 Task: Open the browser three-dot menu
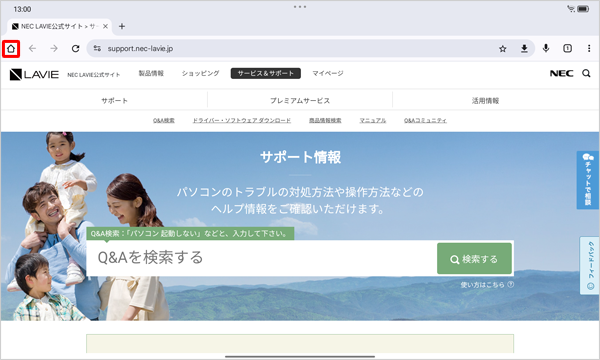pos(589,48)
